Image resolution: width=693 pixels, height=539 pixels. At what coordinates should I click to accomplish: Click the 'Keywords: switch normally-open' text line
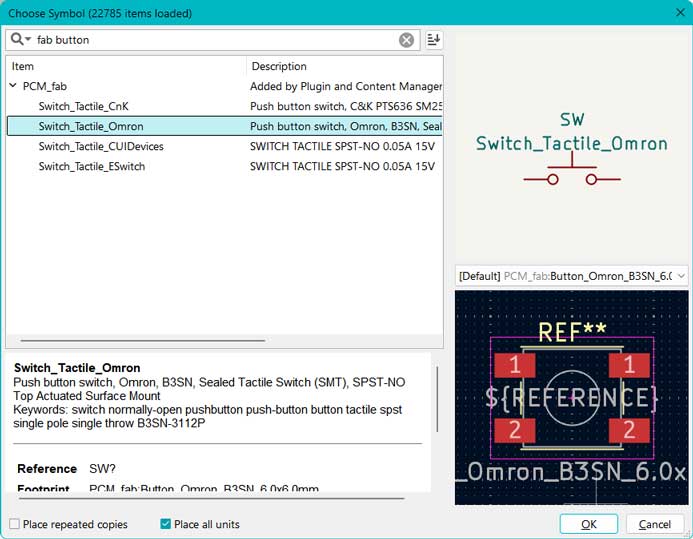click(x=208, y=410)
